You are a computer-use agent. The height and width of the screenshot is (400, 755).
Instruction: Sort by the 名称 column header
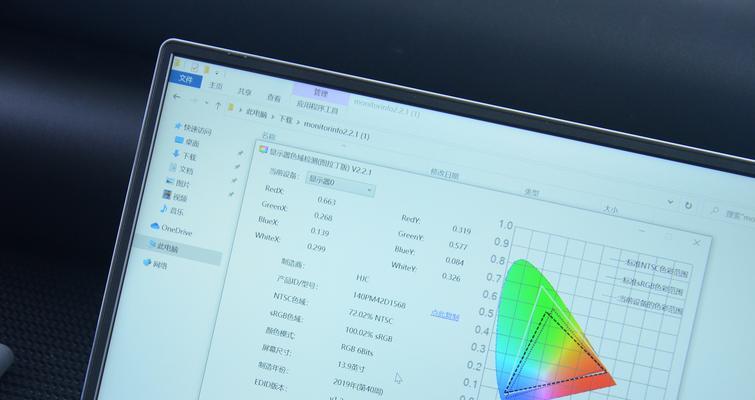pos(268,136)
